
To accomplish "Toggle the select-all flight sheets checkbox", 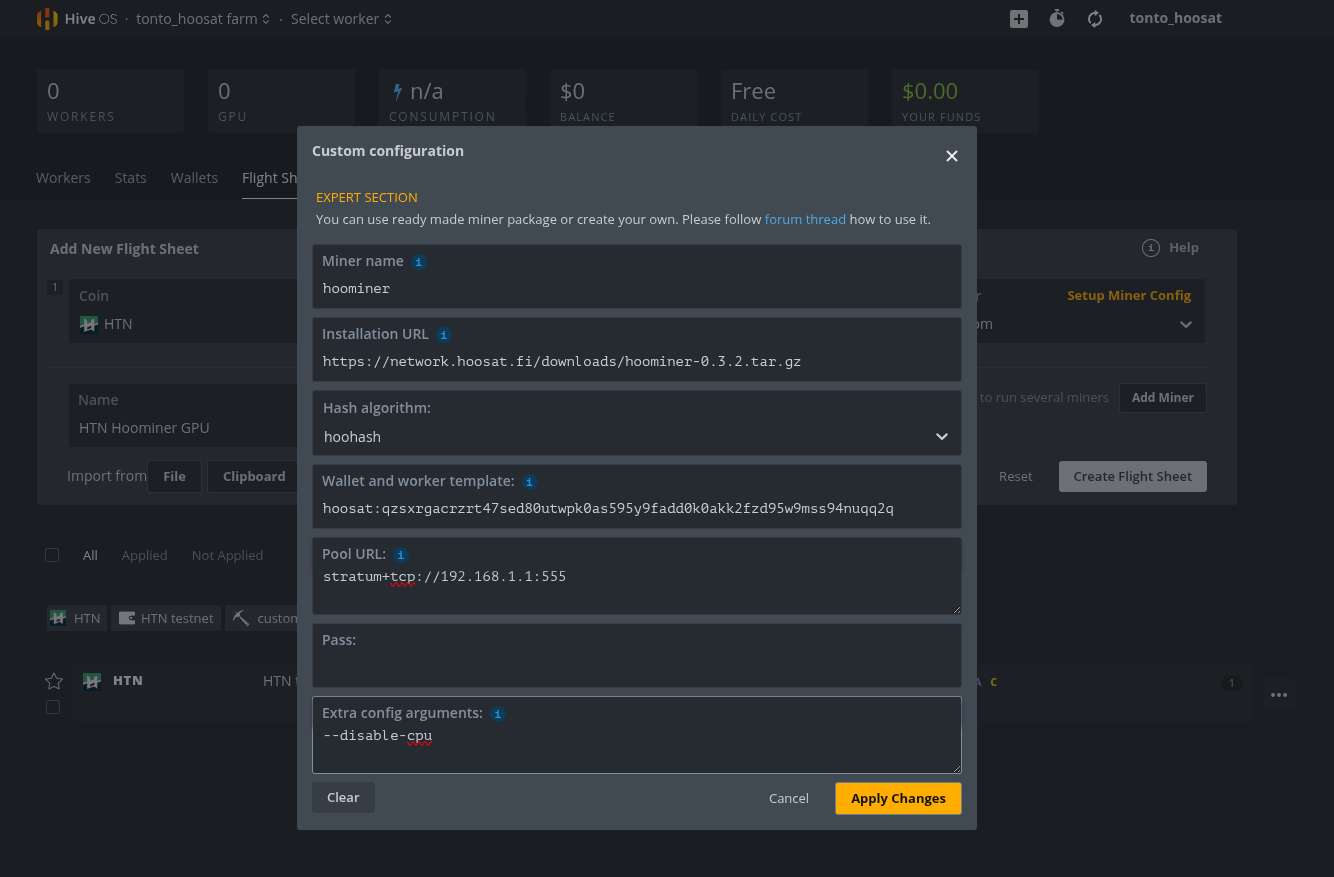I will 52,555.
